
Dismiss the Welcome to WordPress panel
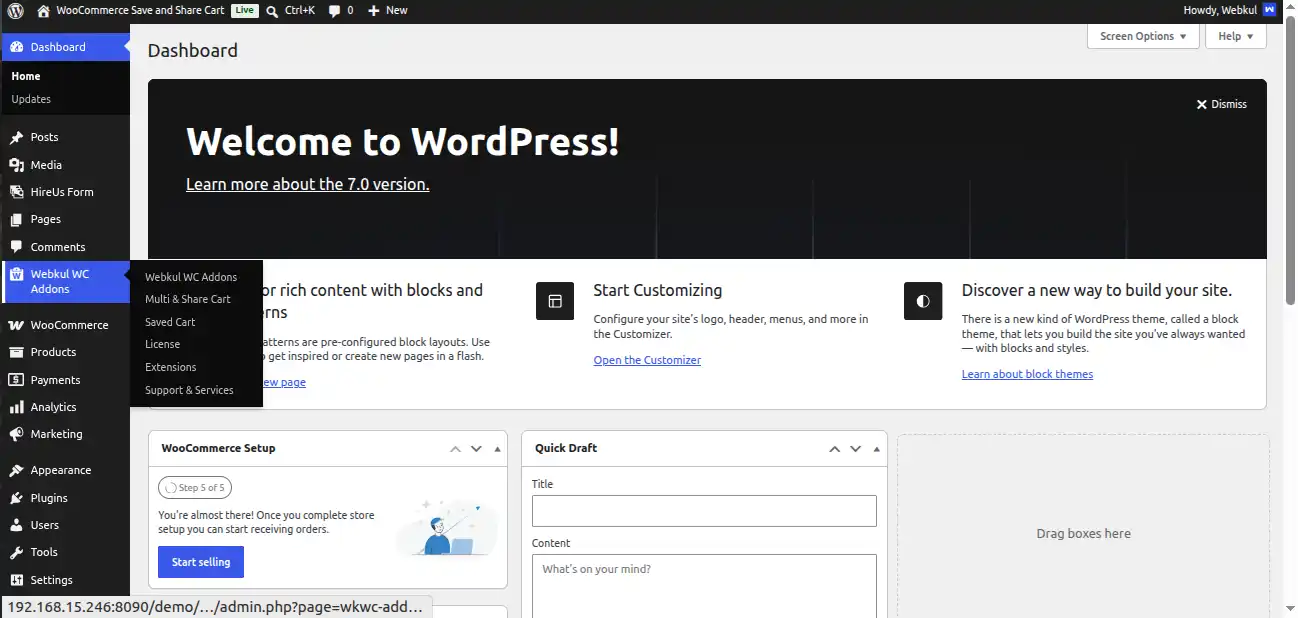coord(1222,104)
